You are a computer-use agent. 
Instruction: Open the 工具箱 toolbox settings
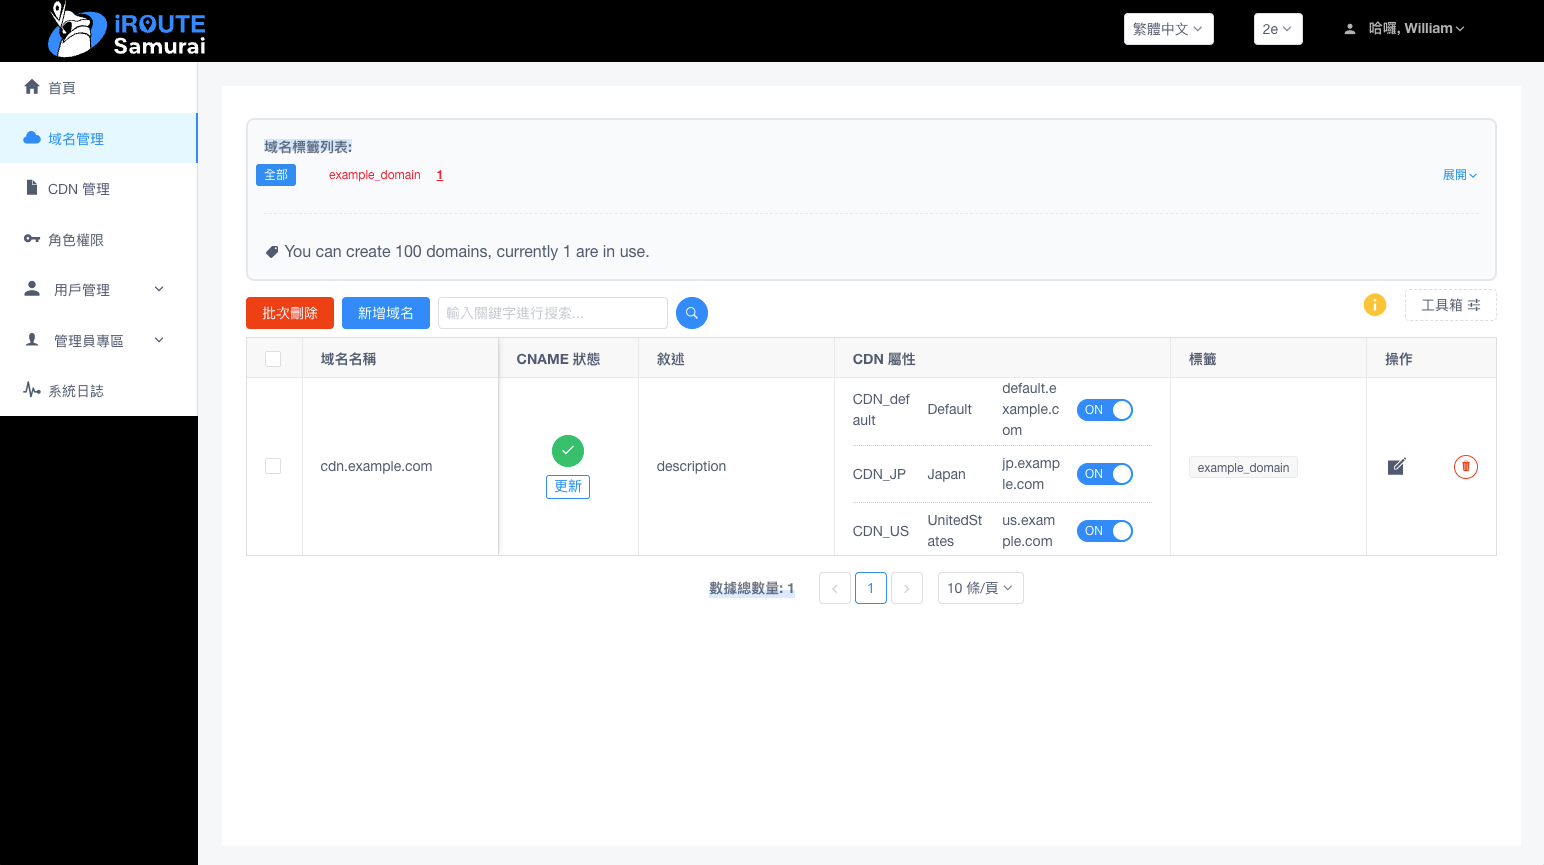pyautogui.click(x=1450, y=305)
